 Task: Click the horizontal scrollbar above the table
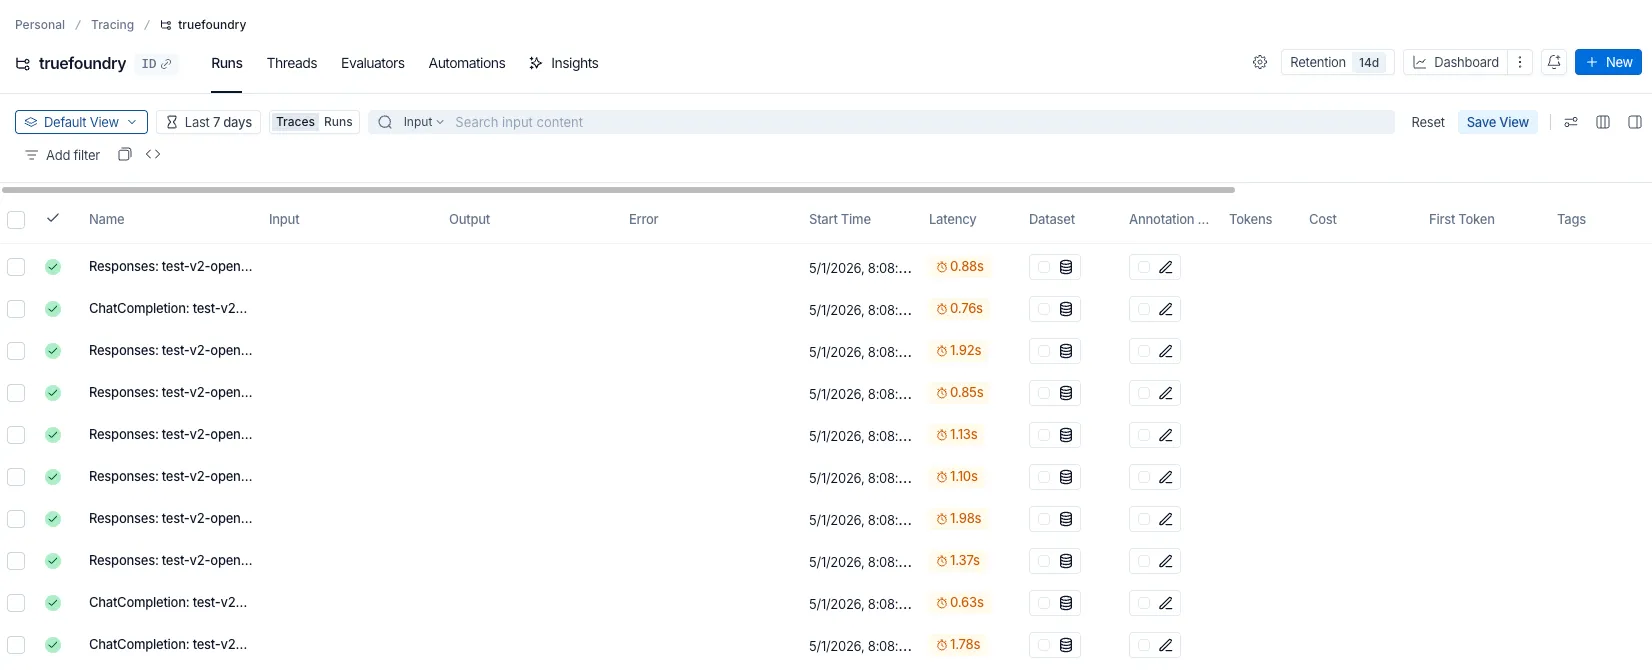click(x=618, y=189)
